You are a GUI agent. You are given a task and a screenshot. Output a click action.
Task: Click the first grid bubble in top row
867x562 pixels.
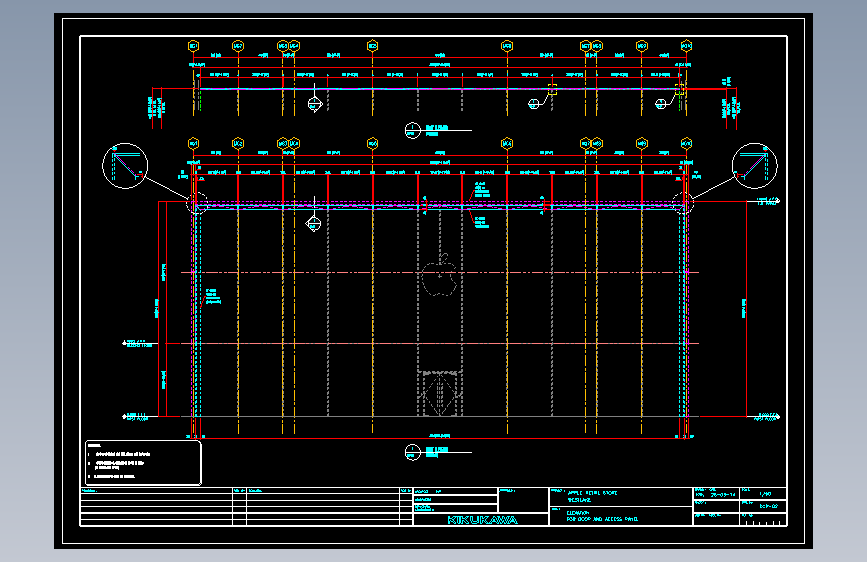click(194, 46)
